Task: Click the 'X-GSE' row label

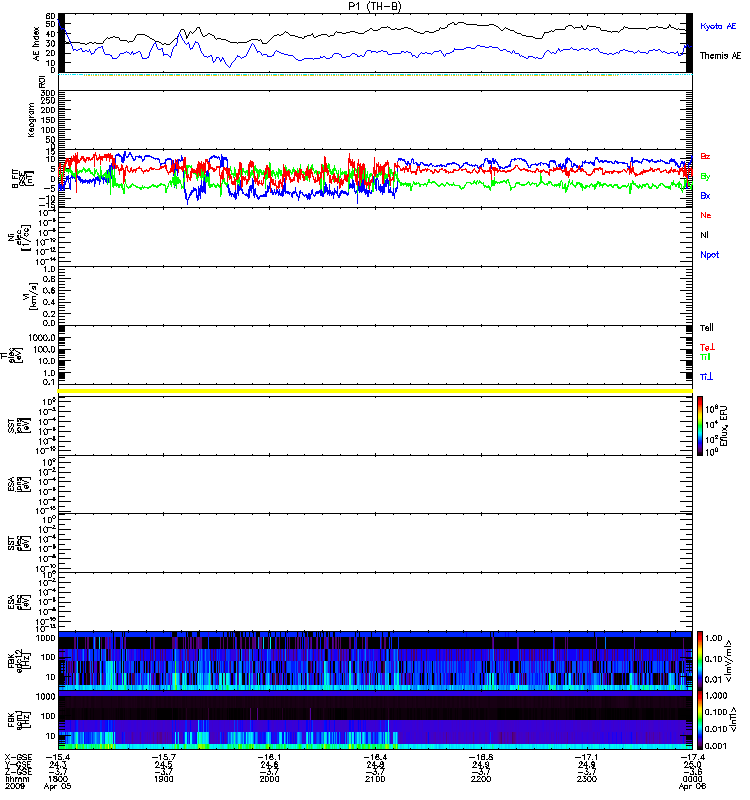Action: click(18, 757)
